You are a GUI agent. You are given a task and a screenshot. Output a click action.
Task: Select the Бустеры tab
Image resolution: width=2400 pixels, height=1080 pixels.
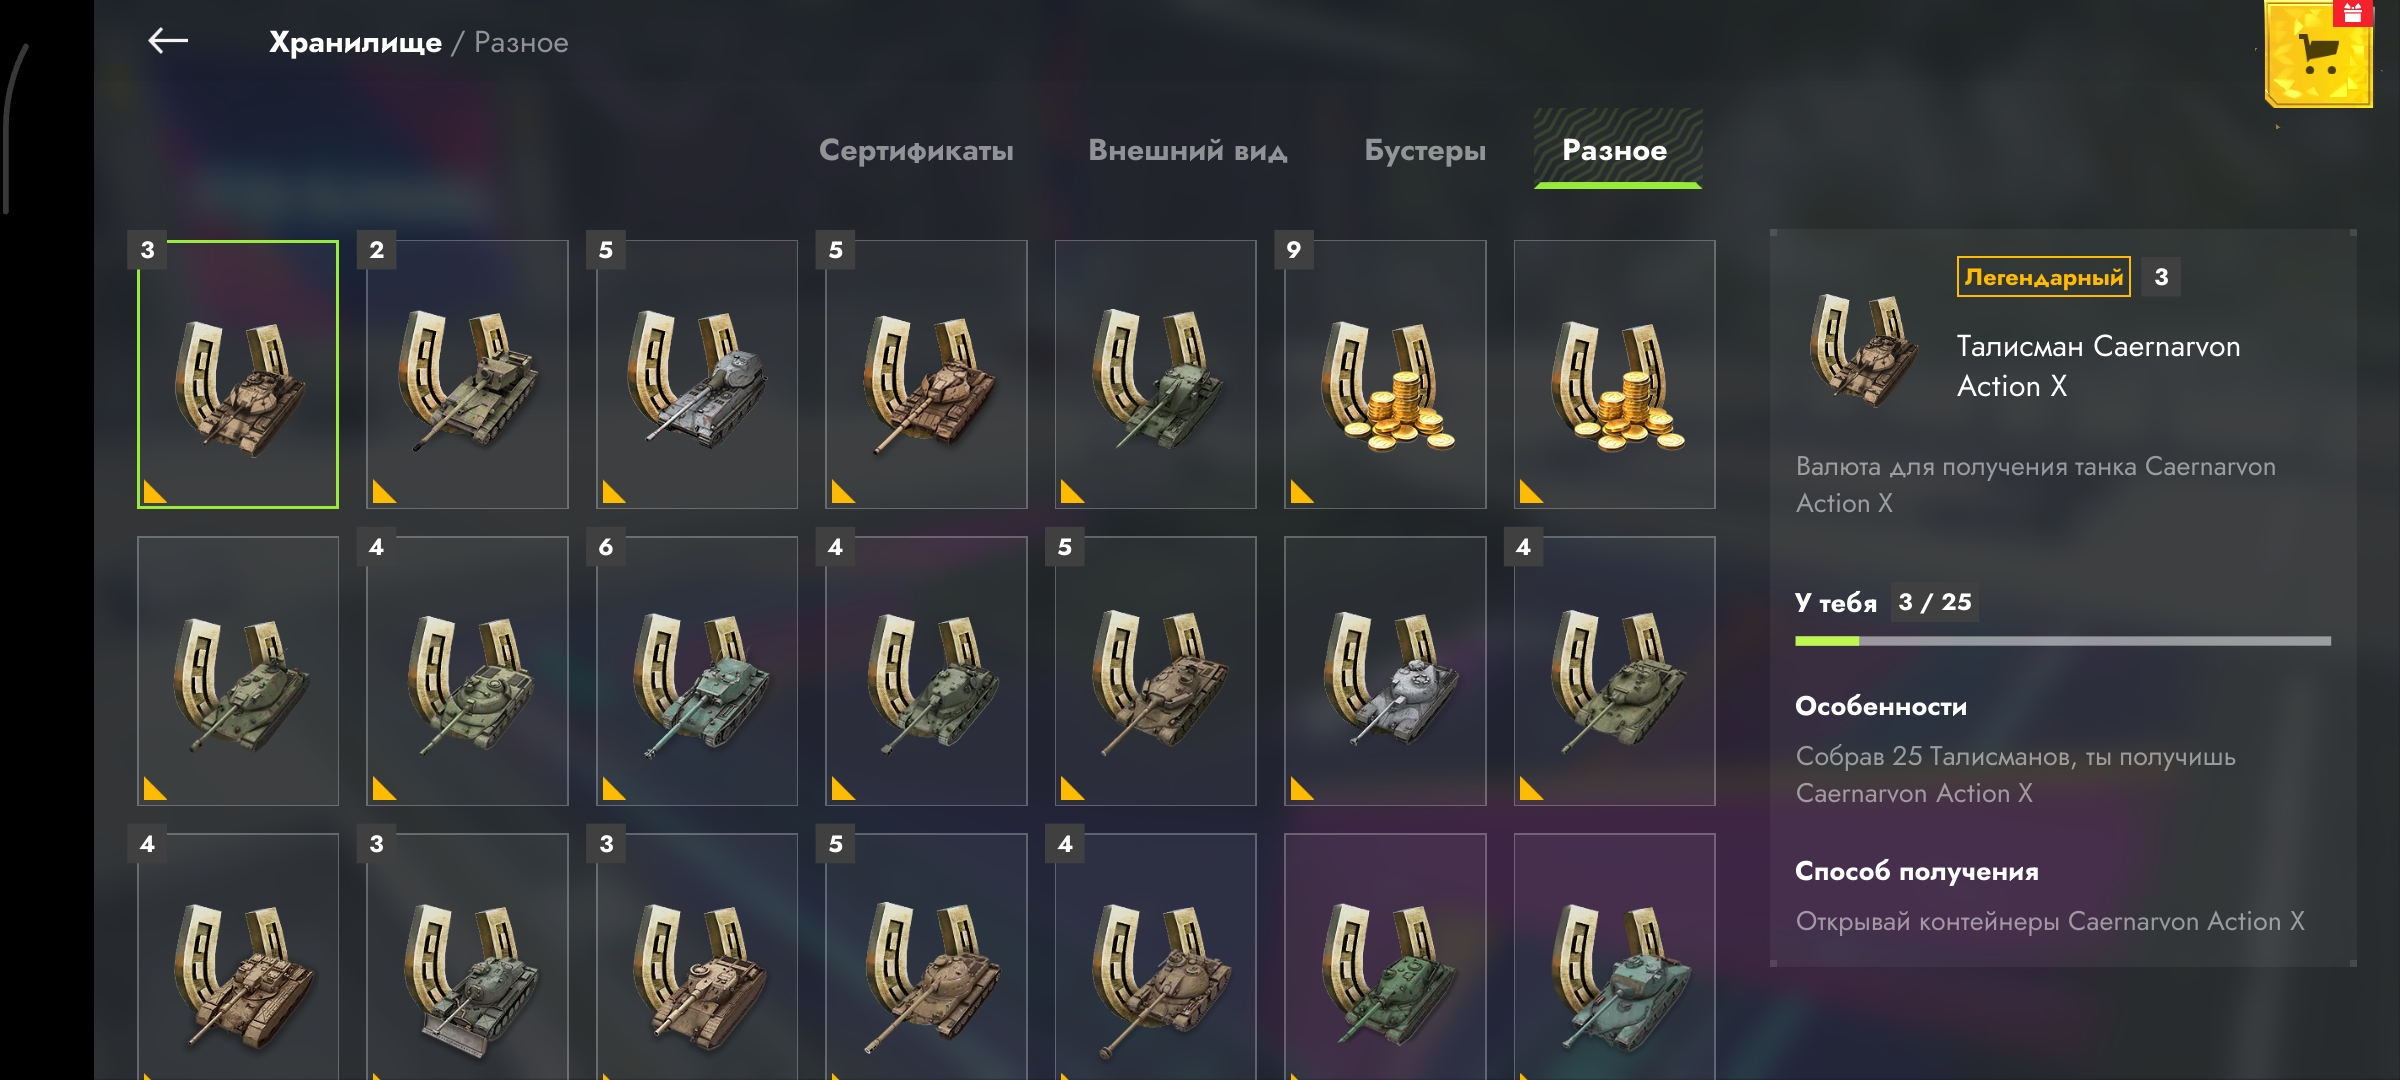point(1425,150)
